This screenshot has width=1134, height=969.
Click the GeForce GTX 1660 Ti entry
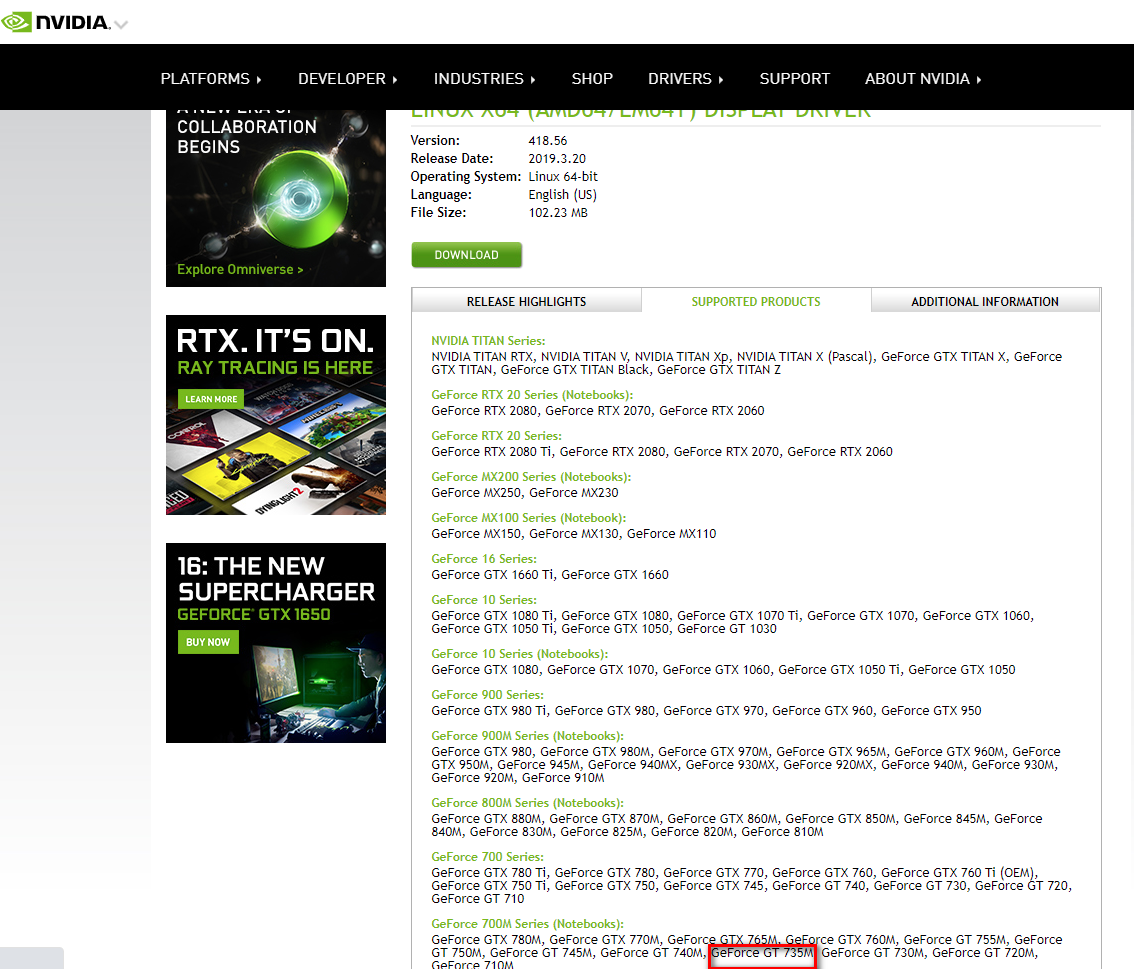click(493, 575)
